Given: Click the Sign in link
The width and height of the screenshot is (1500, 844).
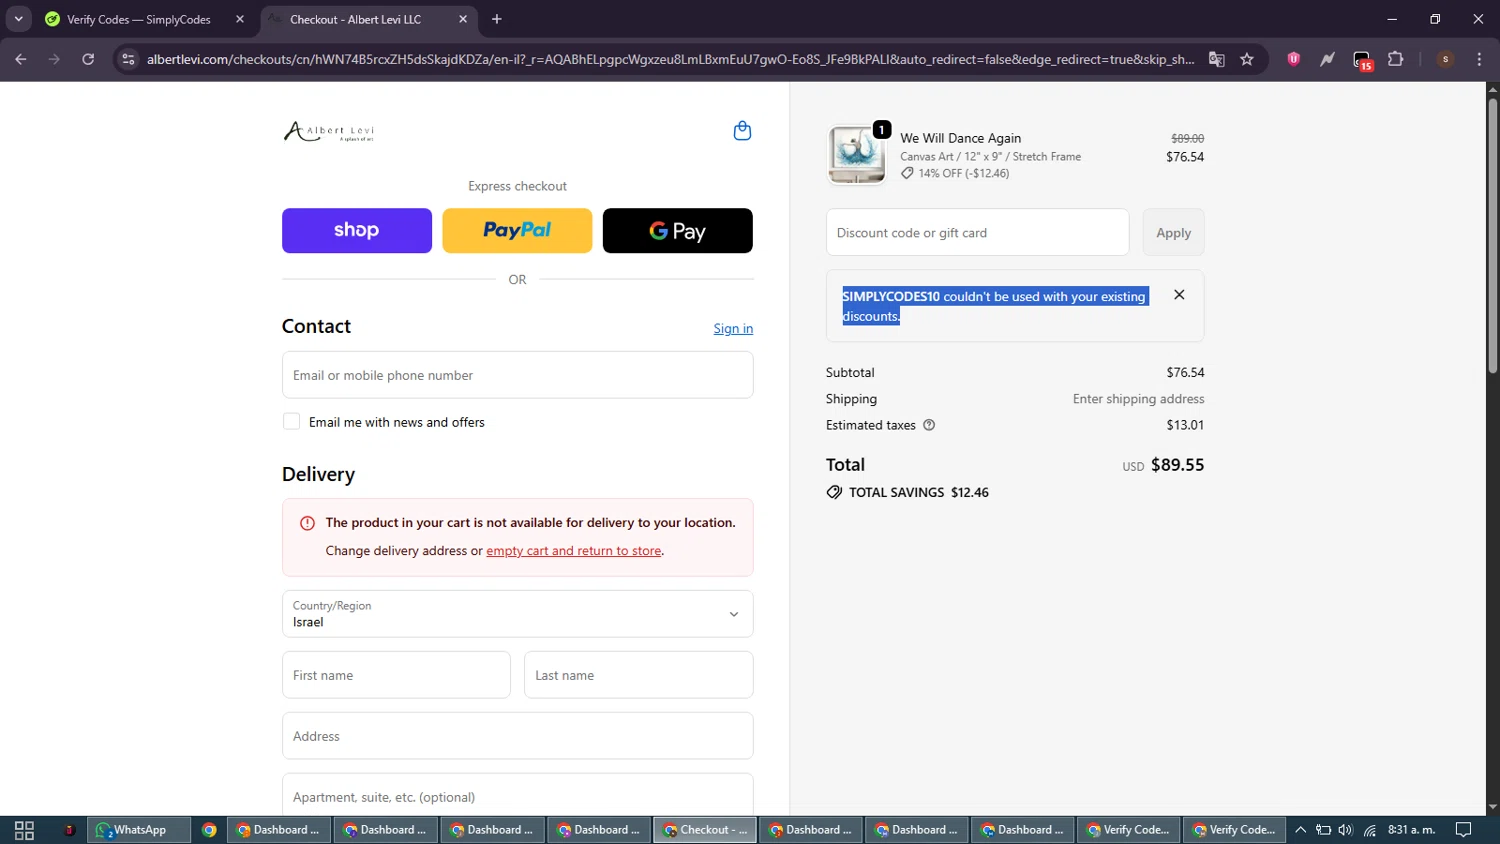Looking at the screenshot, I should 733,328.
